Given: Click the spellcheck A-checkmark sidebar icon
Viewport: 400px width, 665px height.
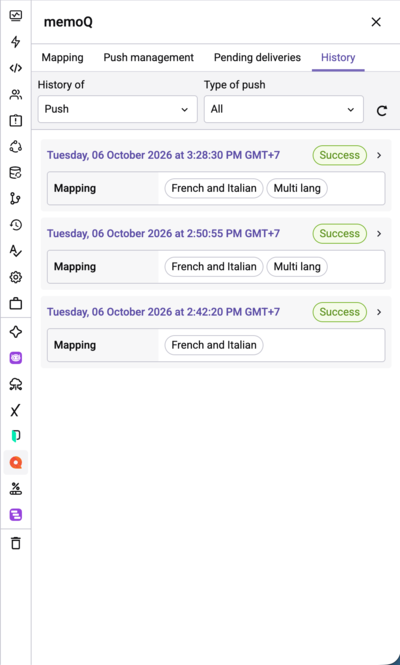Looking at the screenshot, I should (16, 251).
